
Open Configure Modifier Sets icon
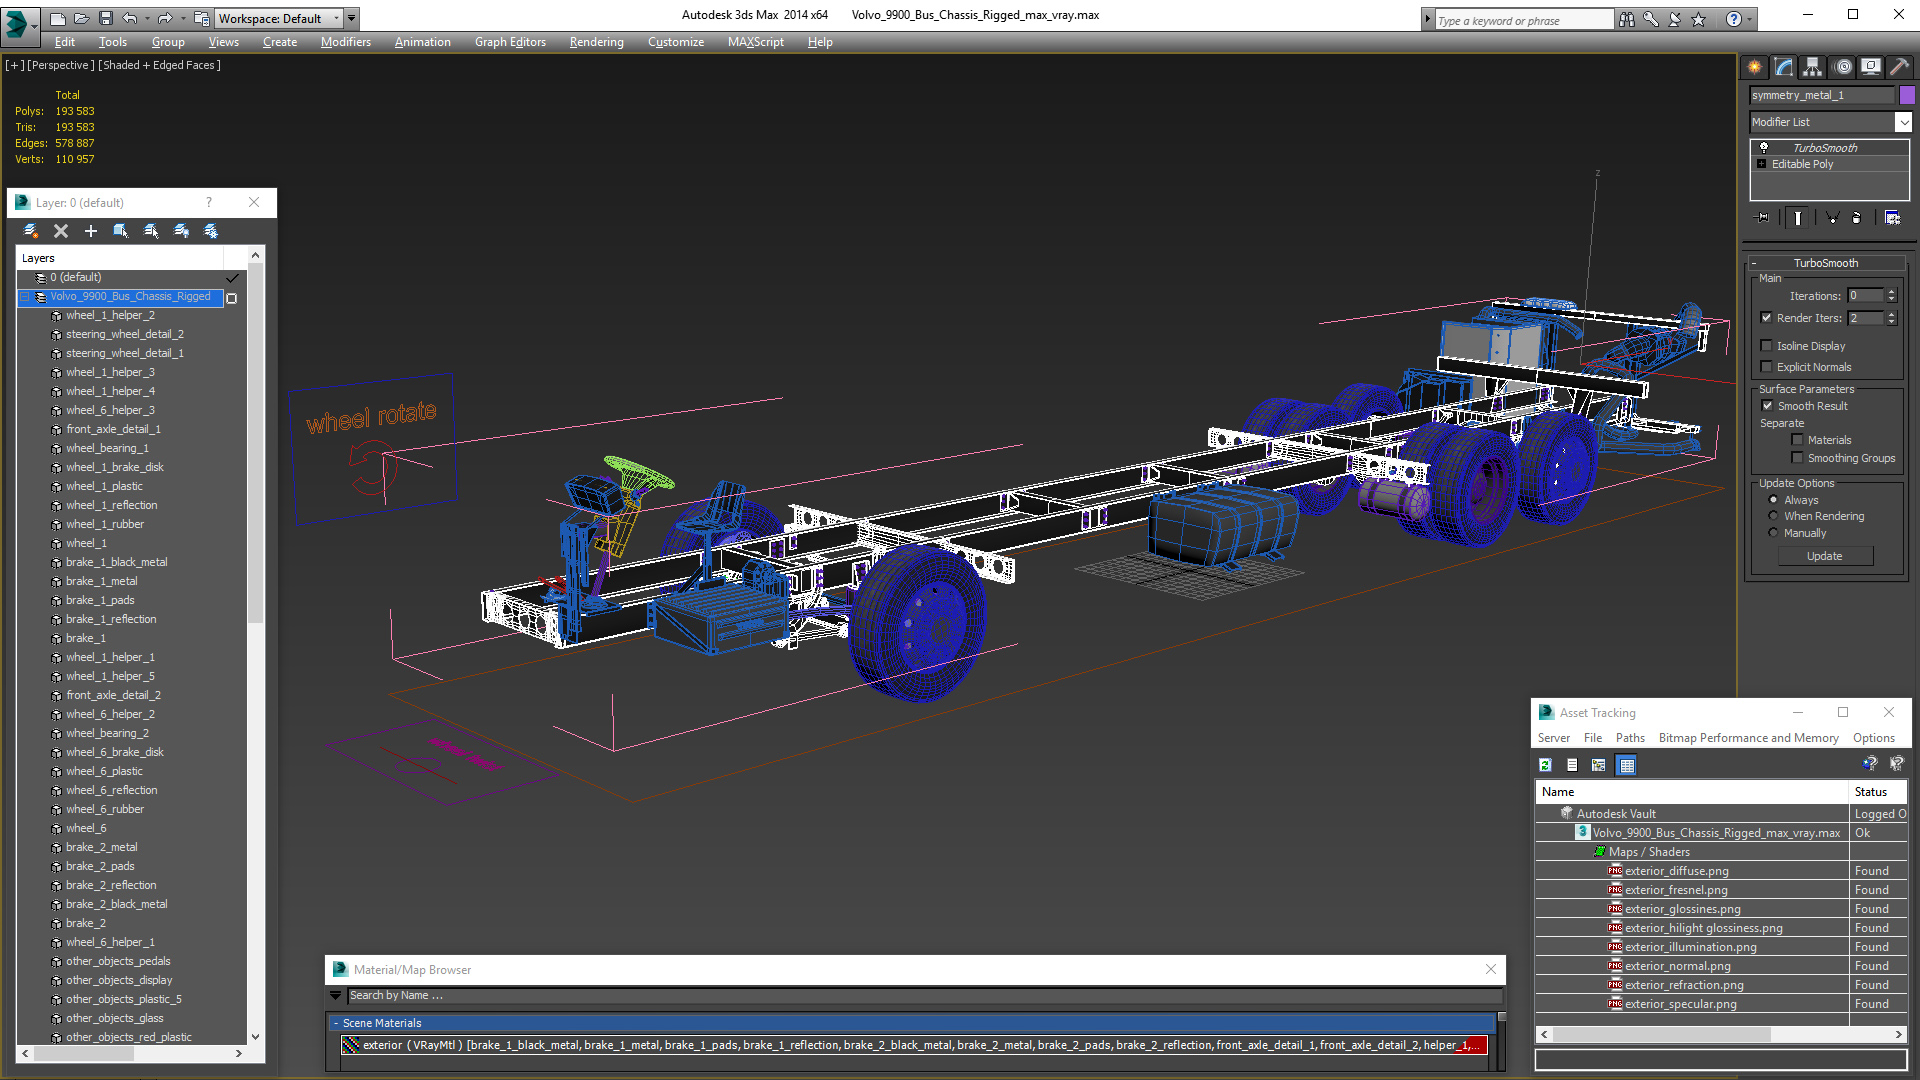coord(1892,217)
